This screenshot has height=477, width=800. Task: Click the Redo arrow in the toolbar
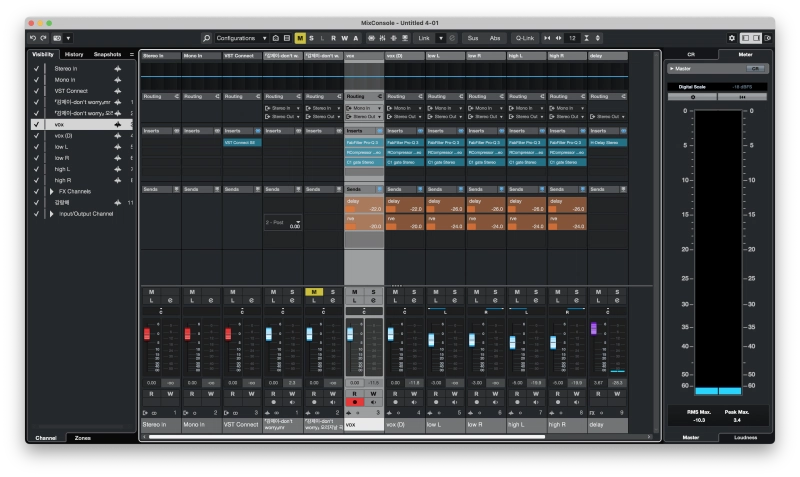pyautogui.click(x=43, y=38)
